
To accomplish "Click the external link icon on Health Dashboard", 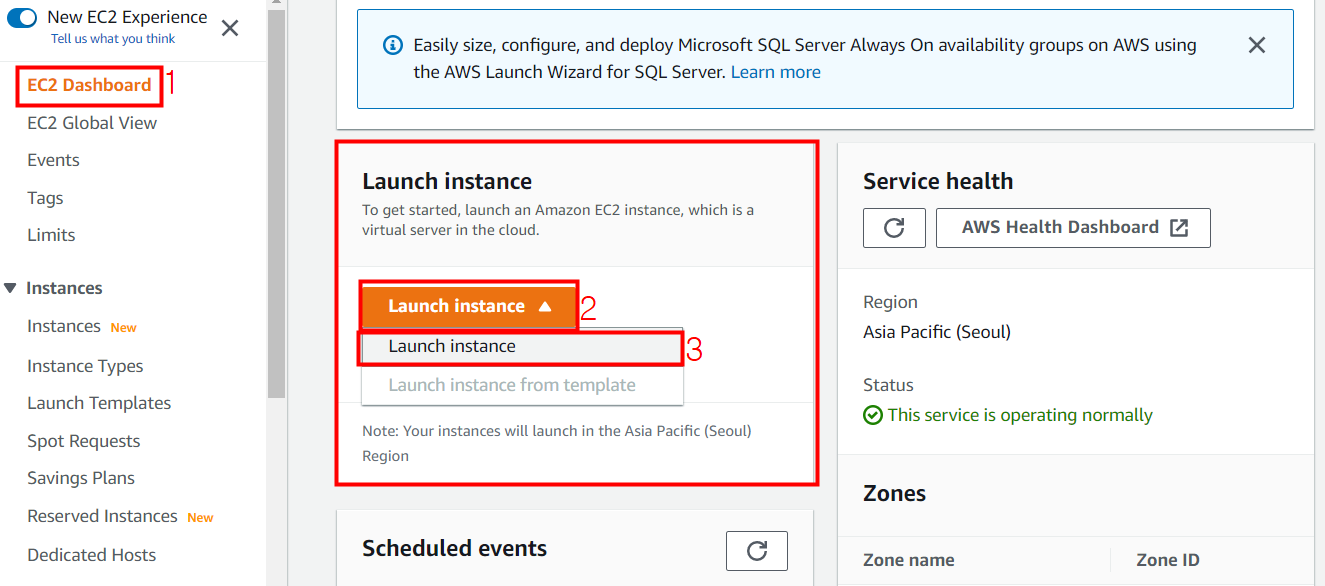I will 1179,228.
